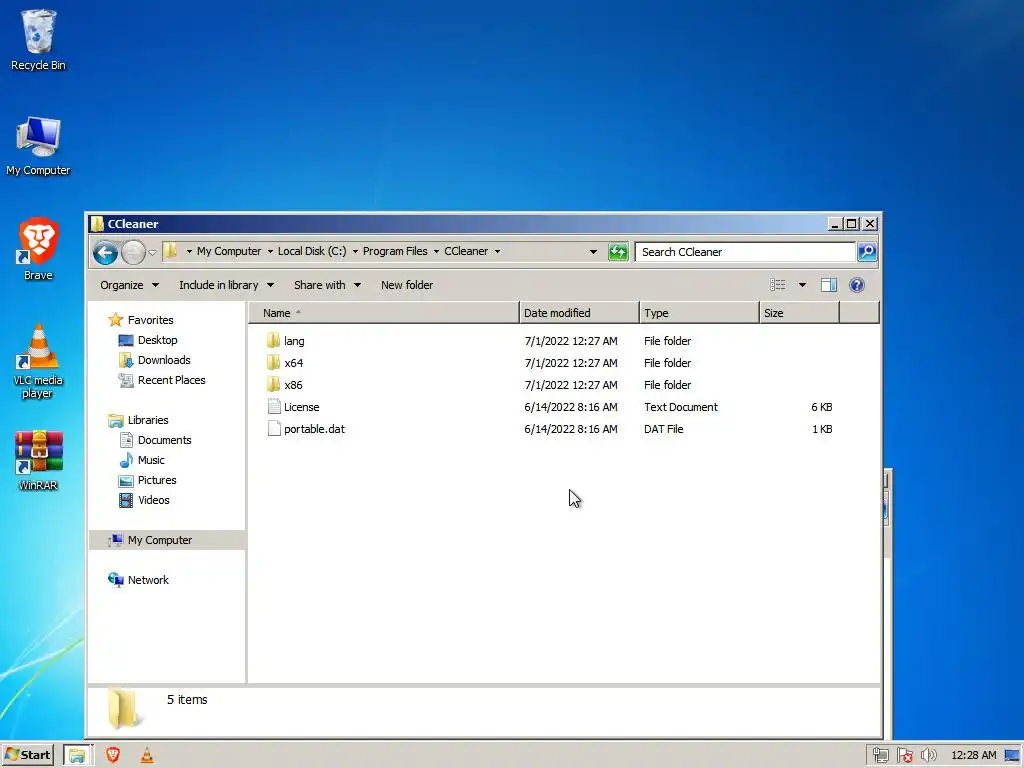
Task: Select the License text document icon
Action: tap(274, 407)
